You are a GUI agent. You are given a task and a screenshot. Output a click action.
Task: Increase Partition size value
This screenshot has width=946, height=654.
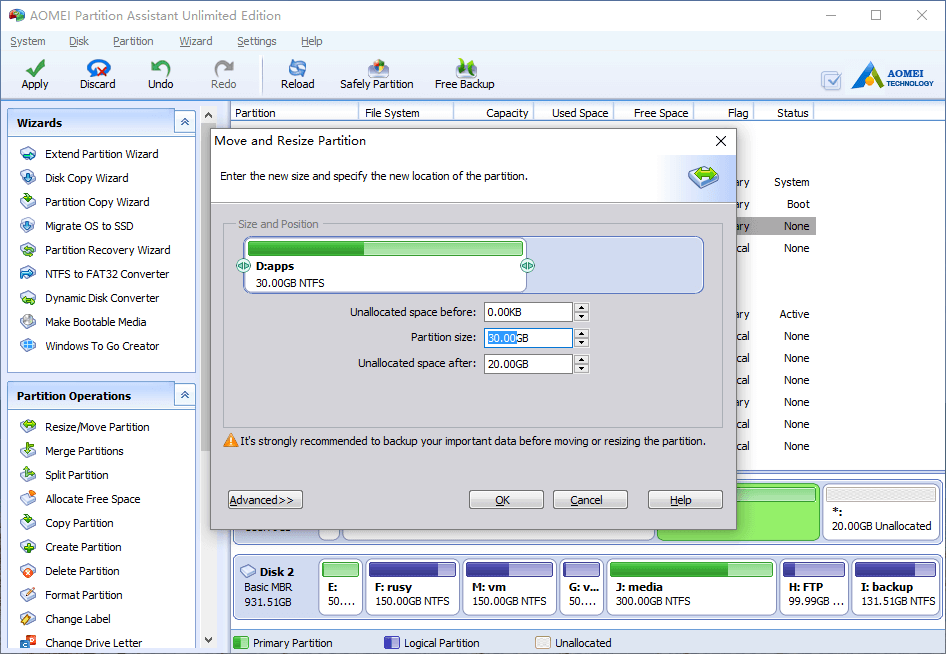(x=582, y=333)
